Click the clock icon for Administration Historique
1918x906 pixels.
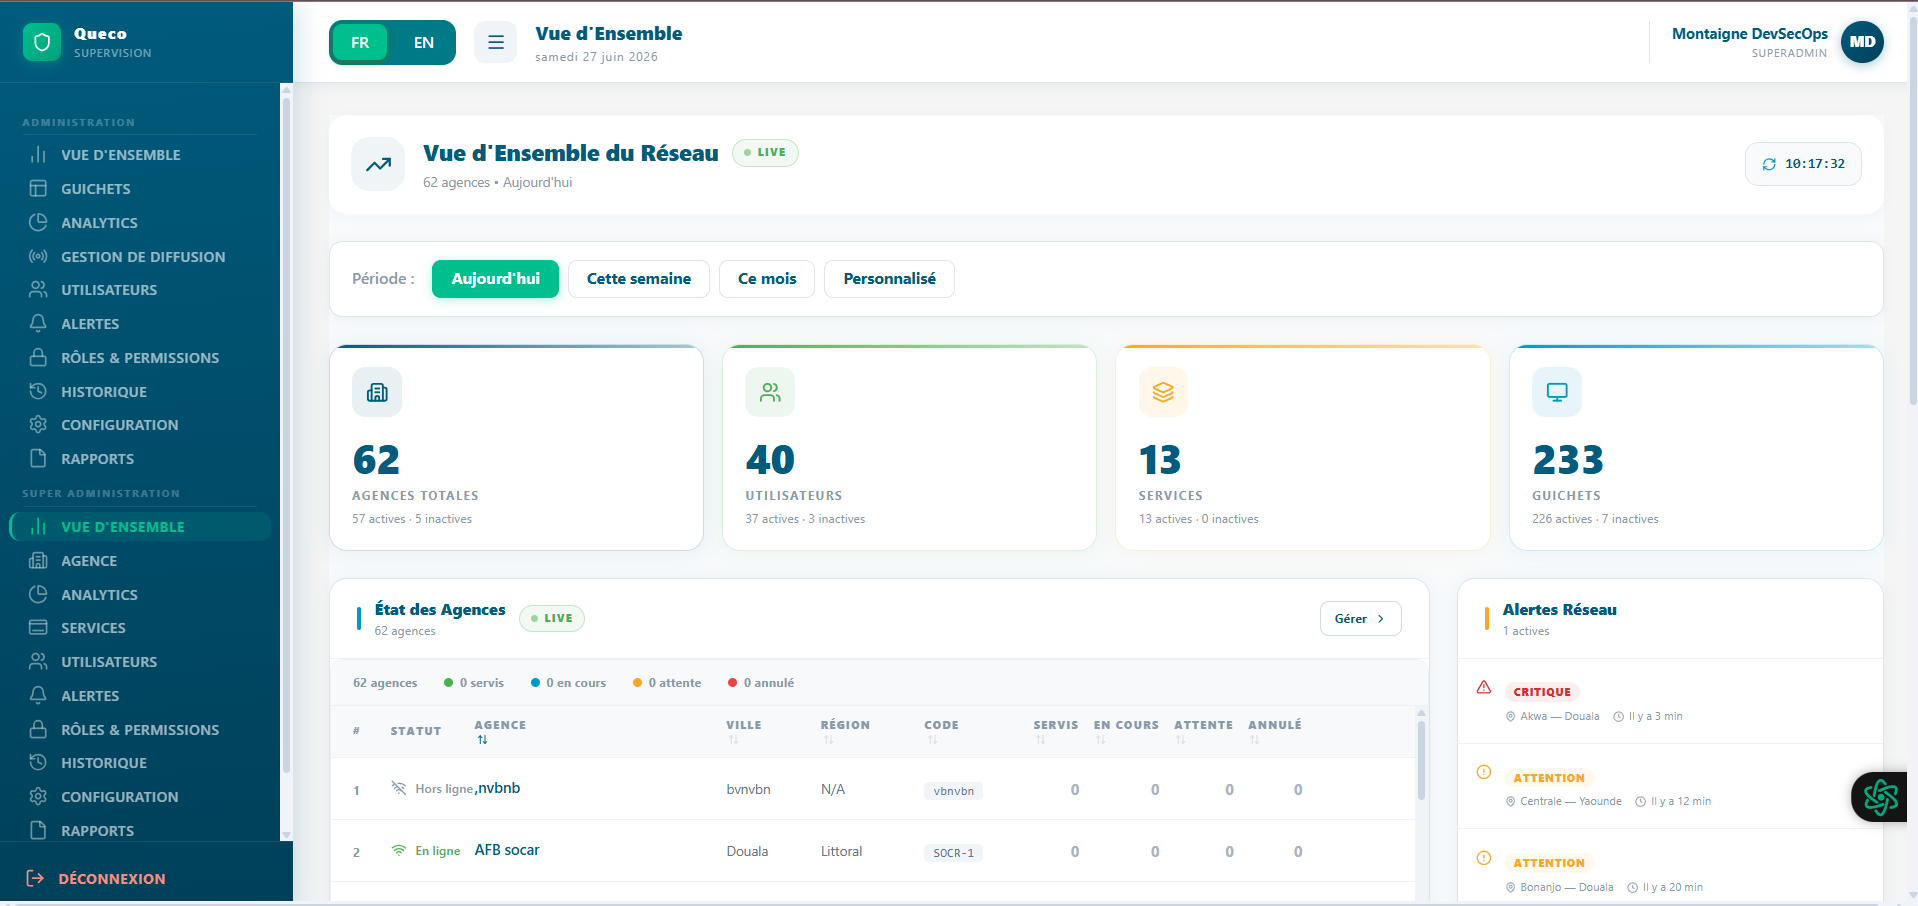click(38, 391)
